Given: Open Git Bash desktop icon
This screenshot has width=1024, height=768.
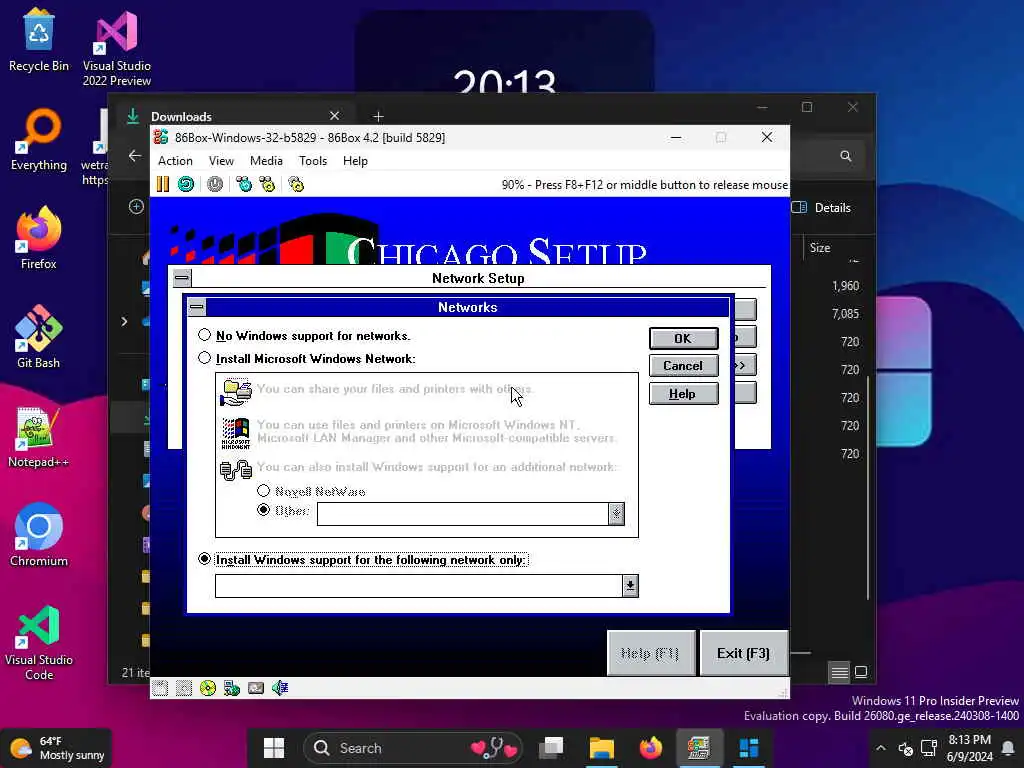Looking at the screenshot, I should (x=39, y=337).
